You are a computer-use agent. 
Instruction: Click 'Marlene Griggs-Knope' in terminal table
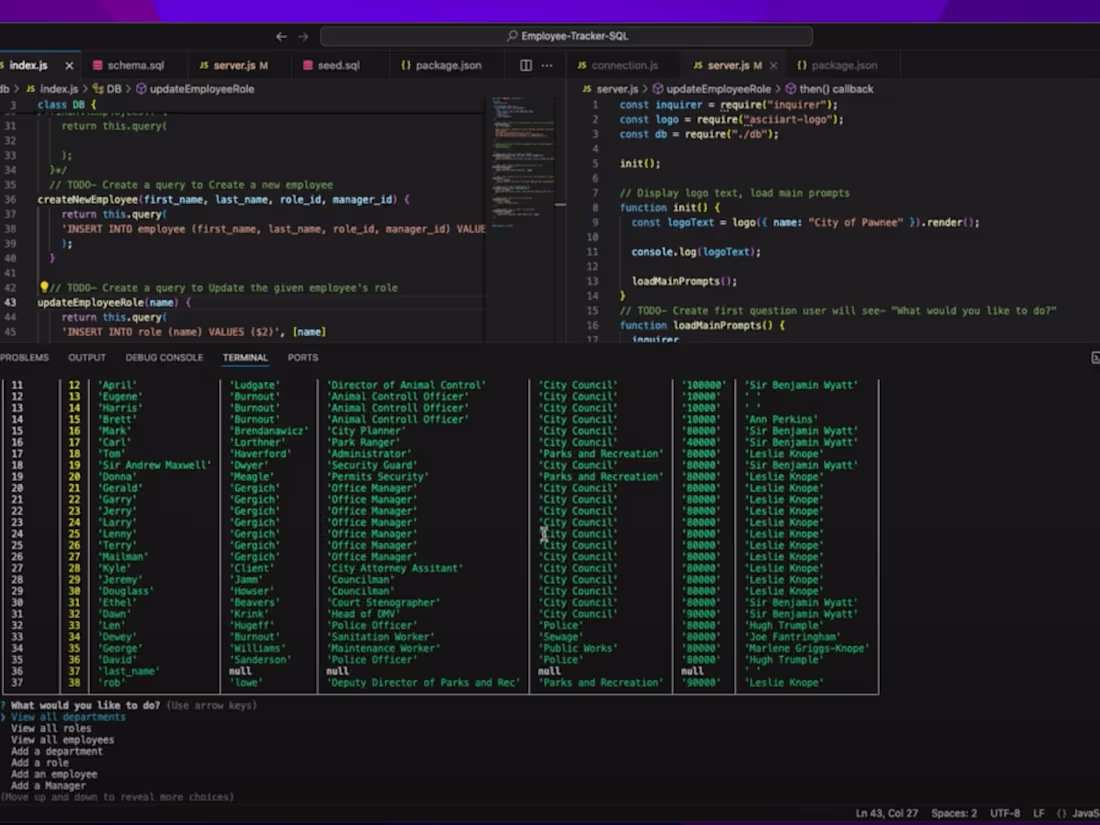(x=807, y=648)
